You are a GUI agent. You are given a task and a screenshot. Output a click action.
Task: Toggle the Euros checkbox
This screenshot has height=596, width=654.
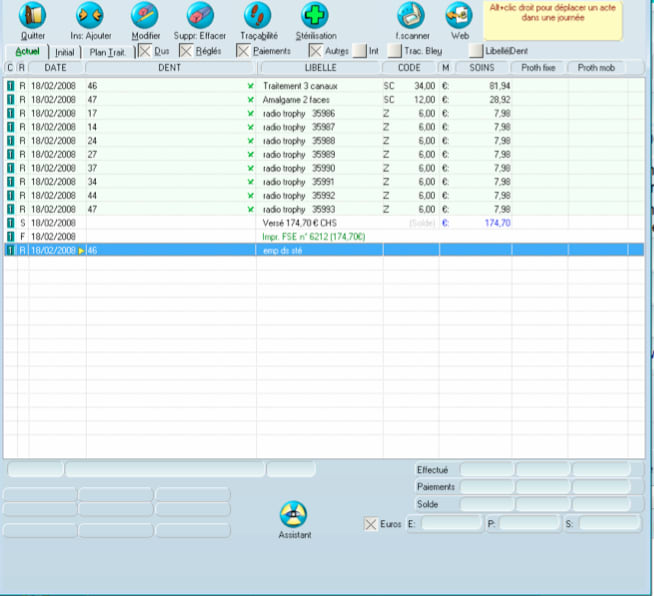[x=371, y=523]
